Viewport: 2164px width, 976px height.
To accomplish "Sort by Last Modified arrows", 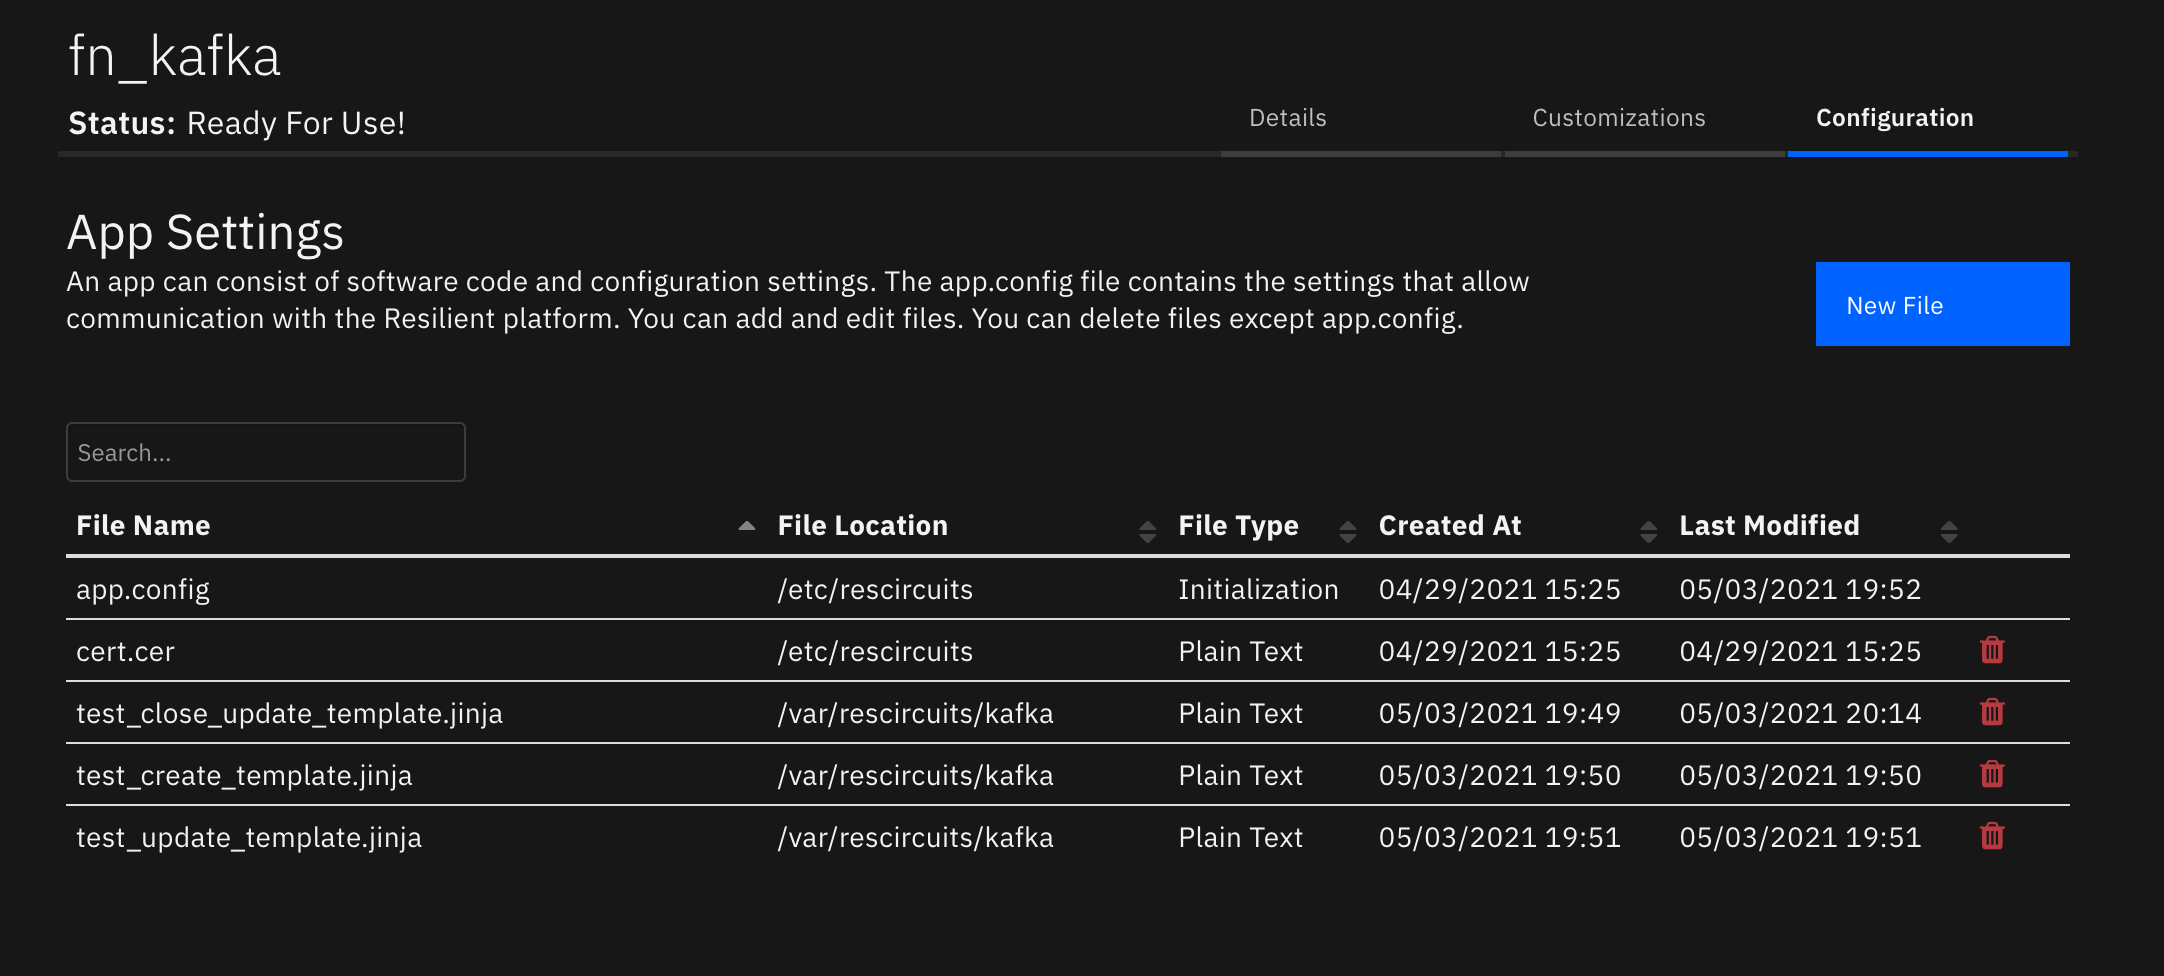I will pyautogui.click(x=1949, y=531).
